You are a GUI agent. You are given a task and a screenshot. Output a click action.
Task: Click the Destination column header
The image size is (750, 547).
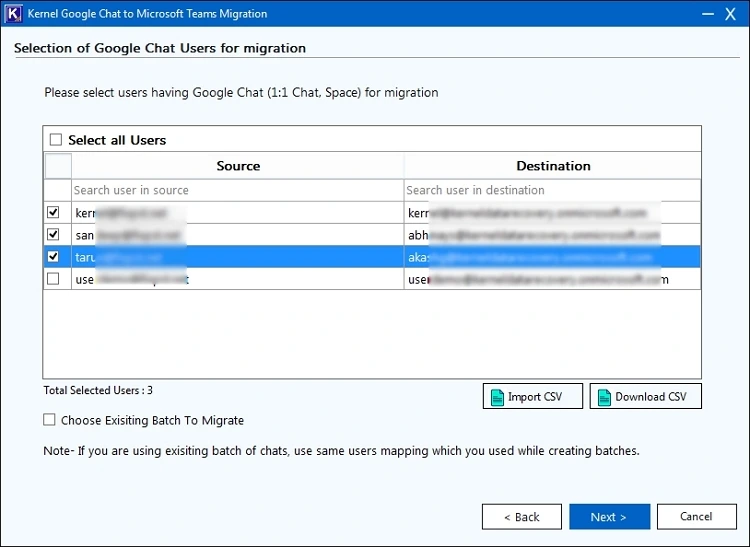tap(553, 166)
